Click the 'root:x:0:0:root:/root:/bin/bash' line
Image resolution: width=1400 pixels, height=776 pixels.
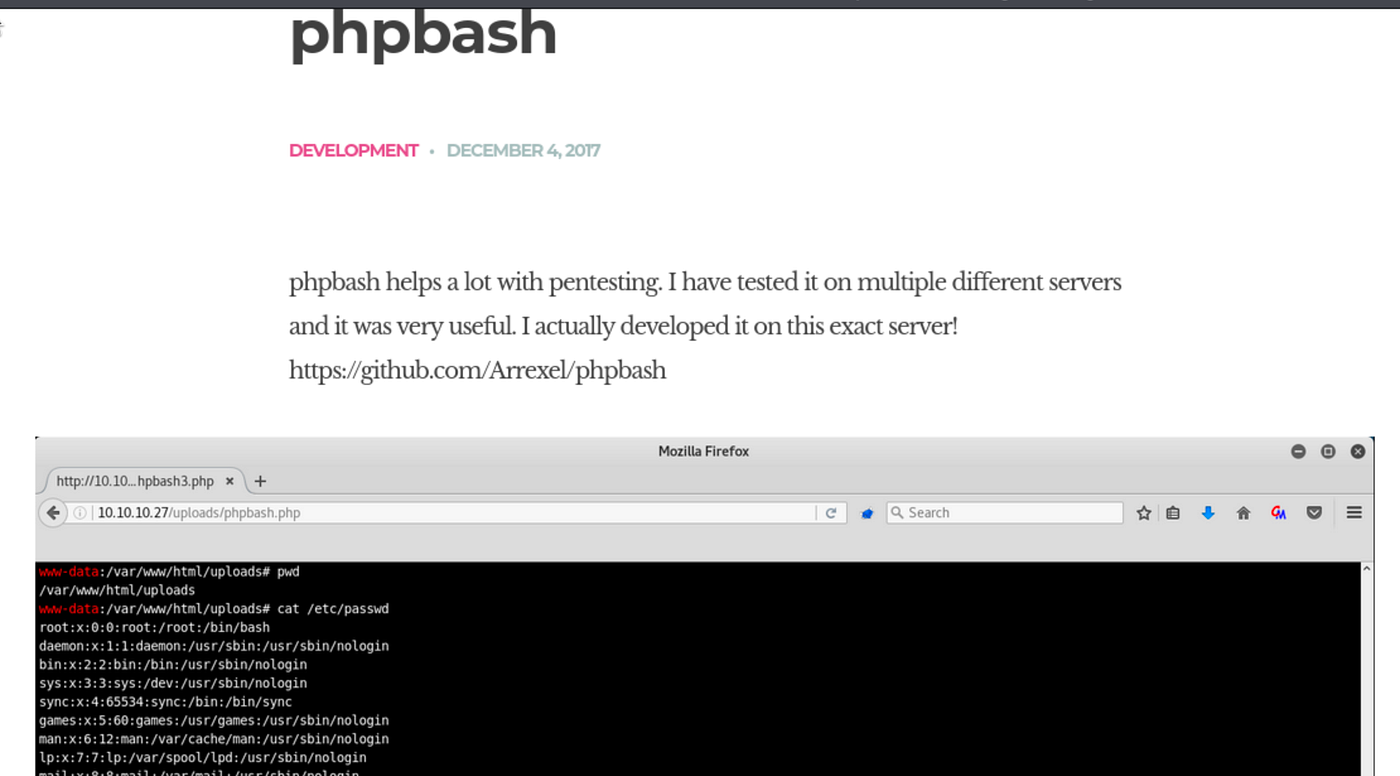154,627
